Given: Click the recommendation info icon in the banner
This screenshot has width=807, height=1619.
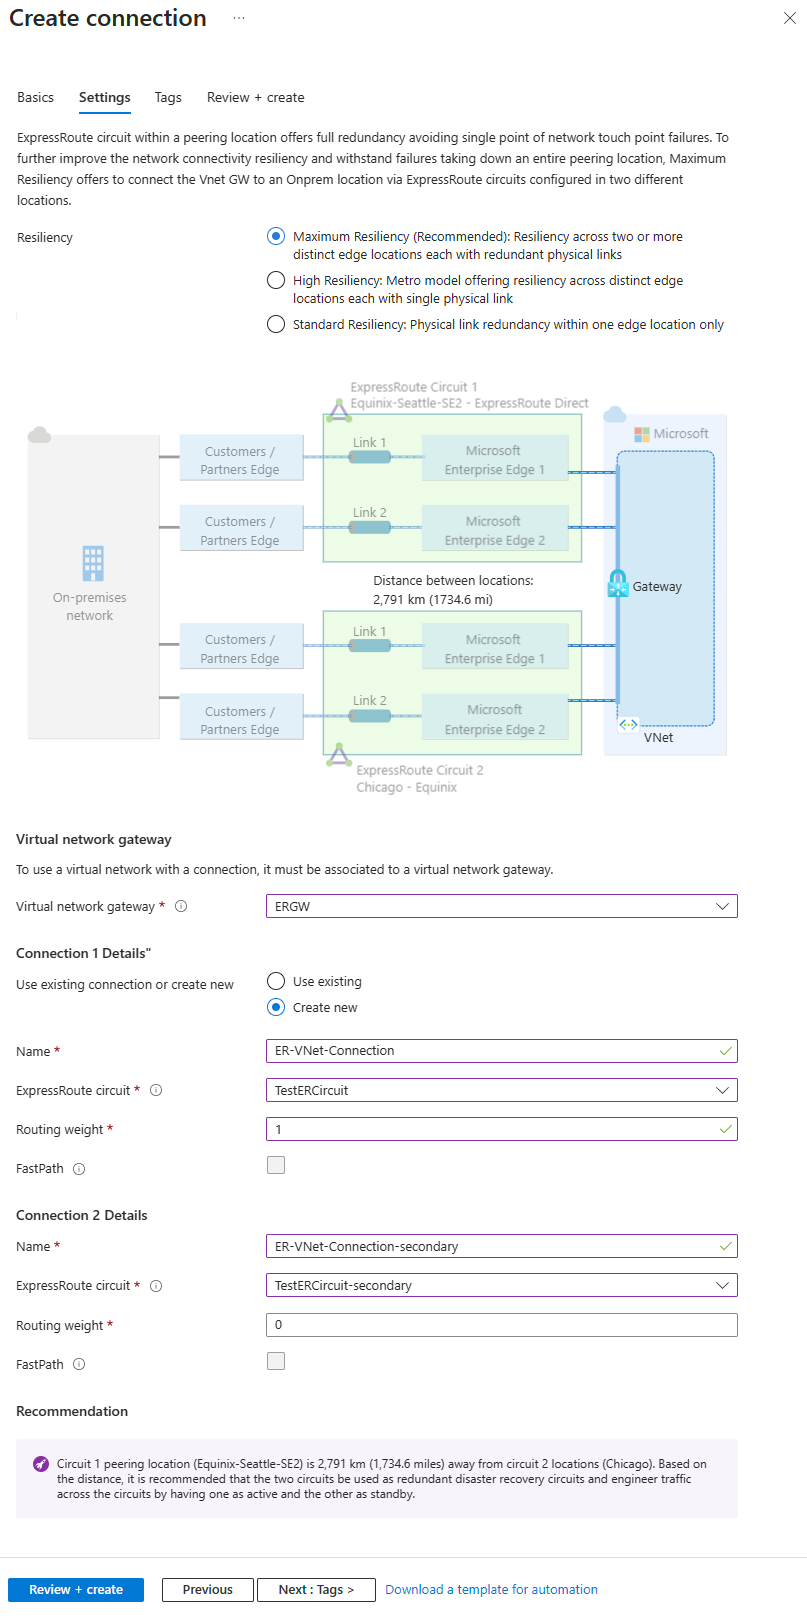Looking at the screenshot, I should coord(40,1463).
